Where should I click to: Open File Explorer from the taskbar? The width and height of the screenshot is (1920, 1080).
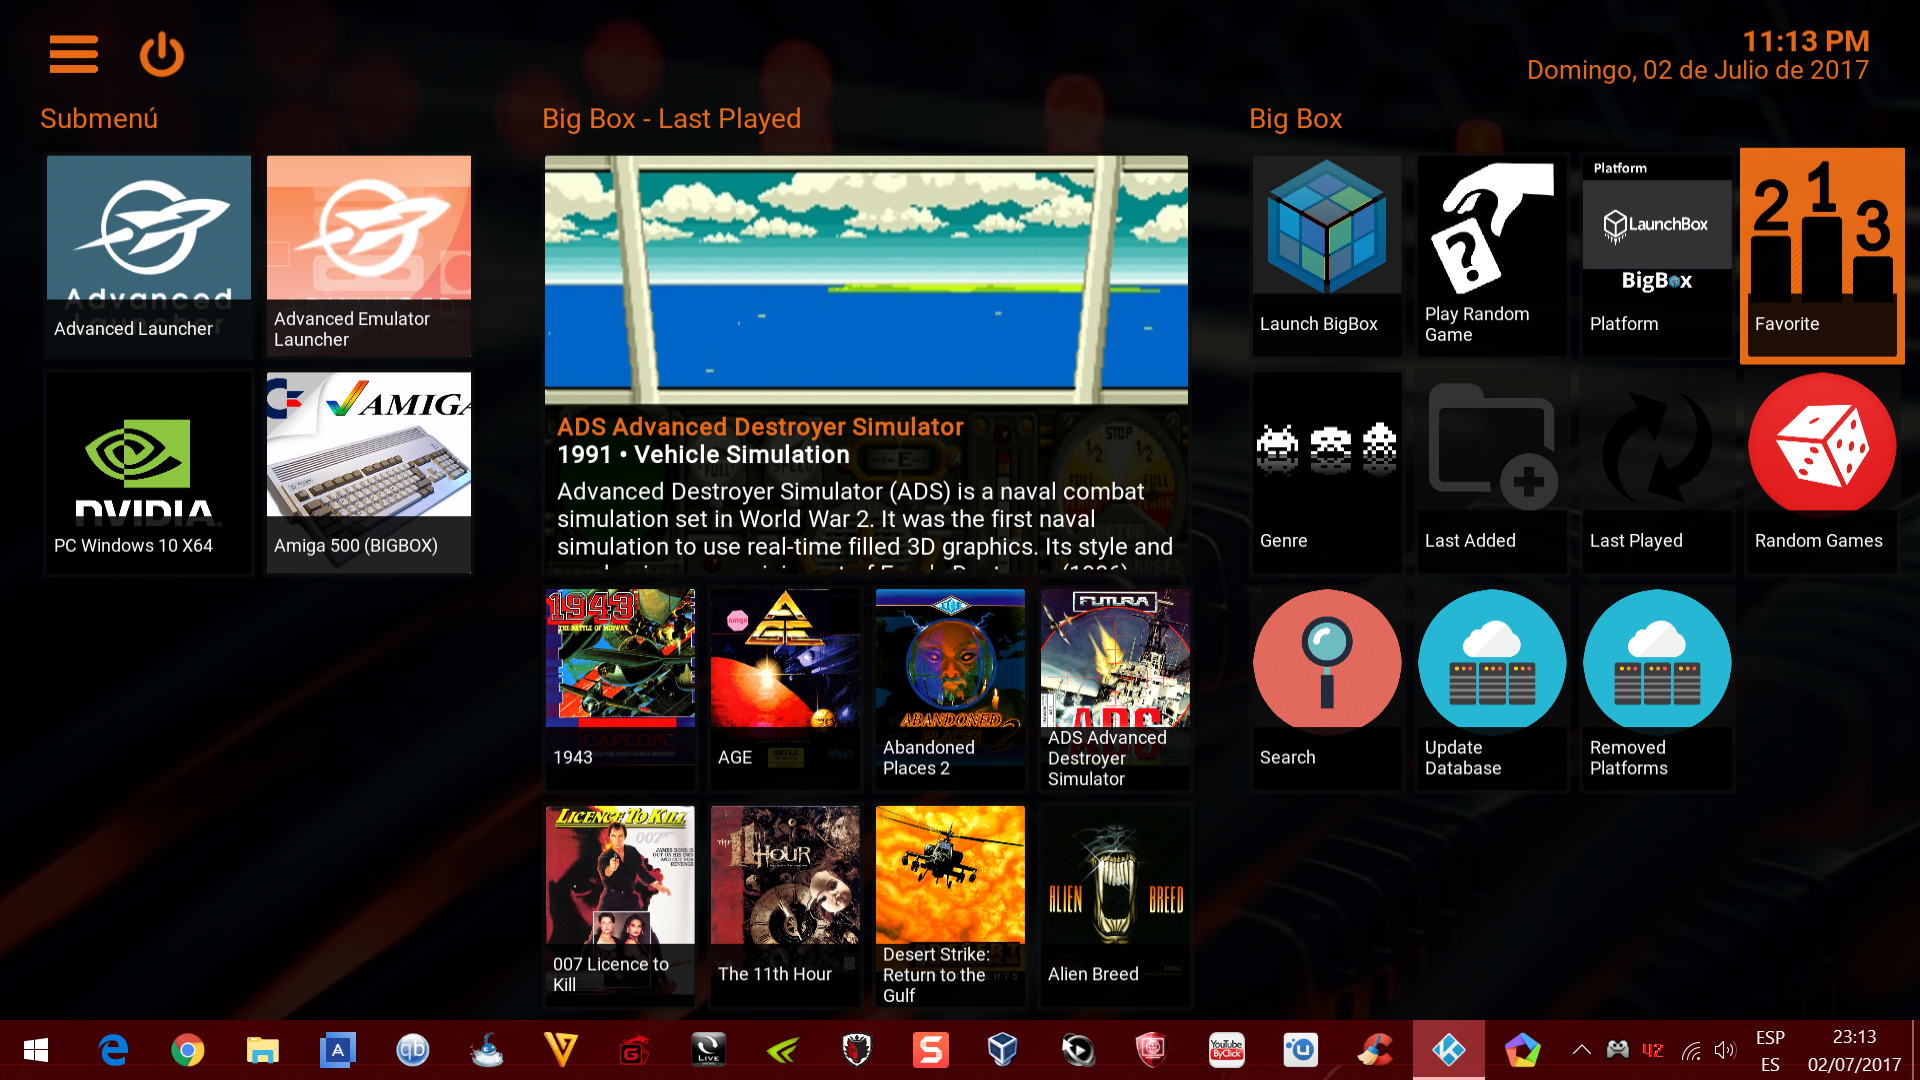(x=262, y=1050)
